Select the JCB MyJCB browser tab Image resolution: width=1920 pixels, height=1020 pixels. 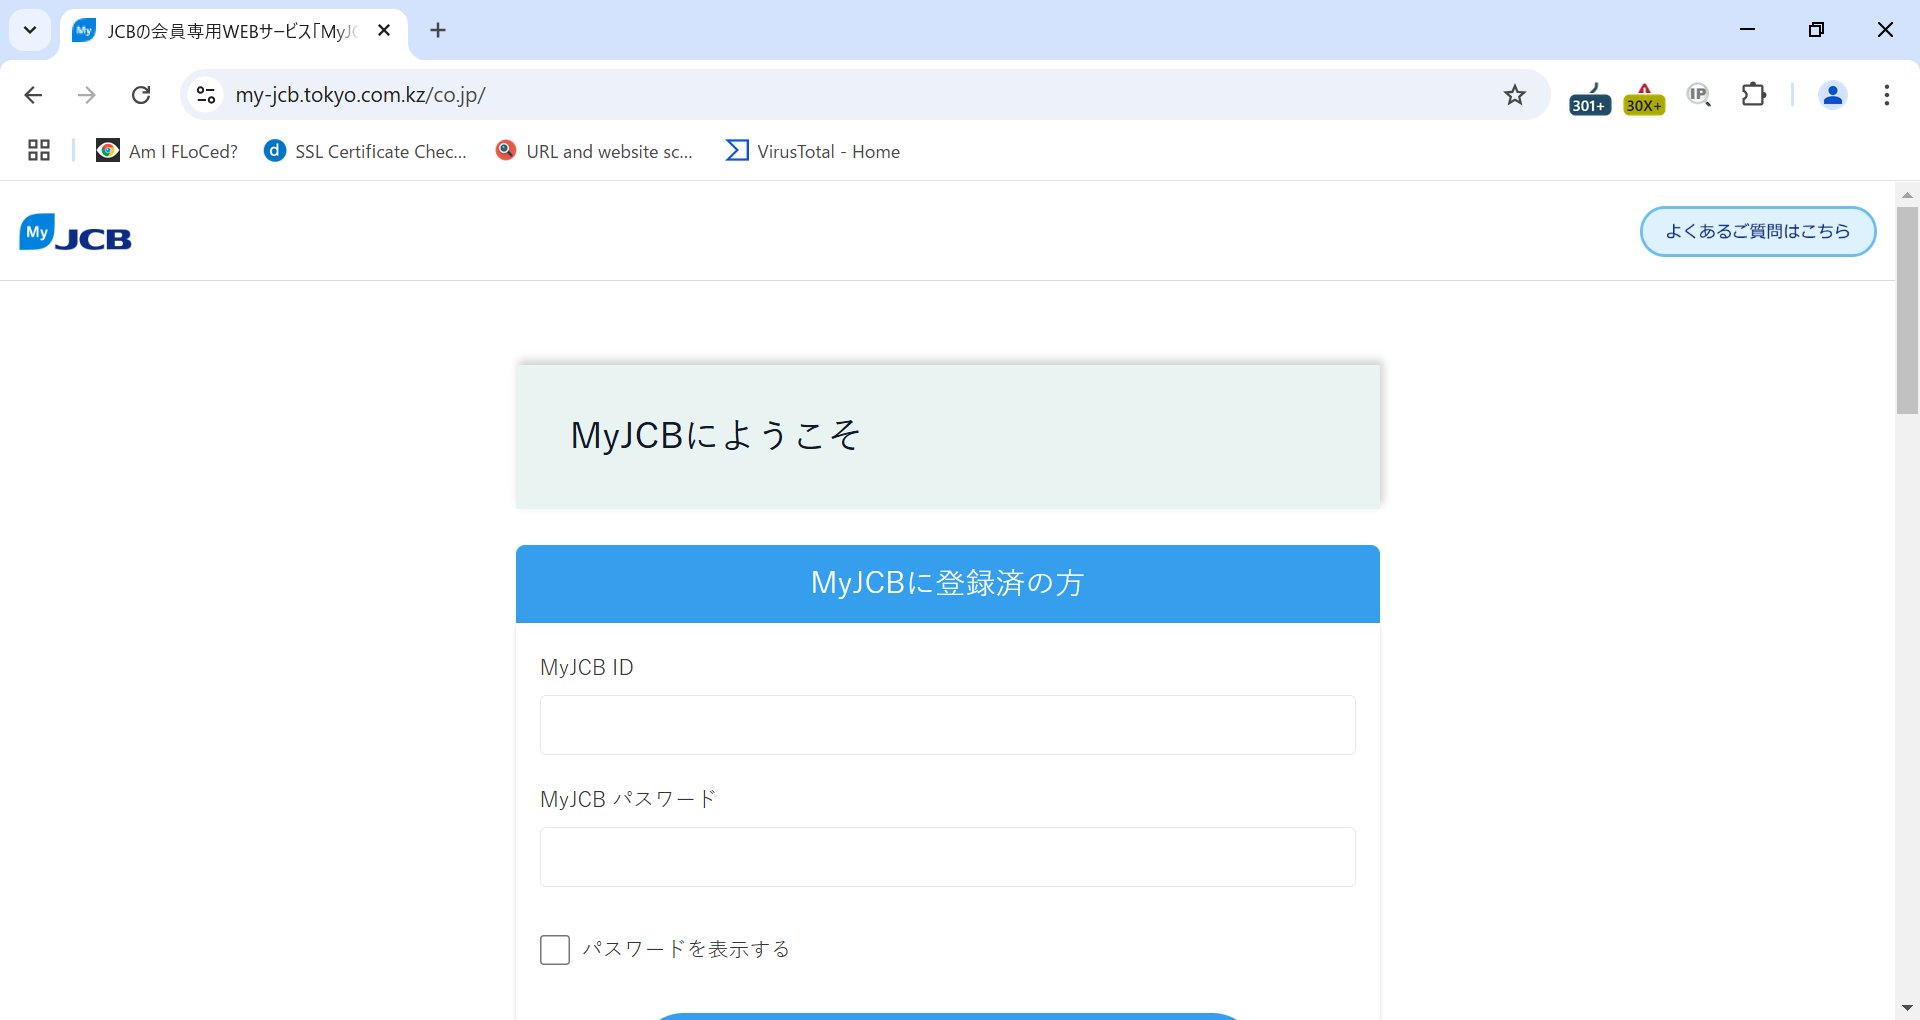(x=233, y=32)
